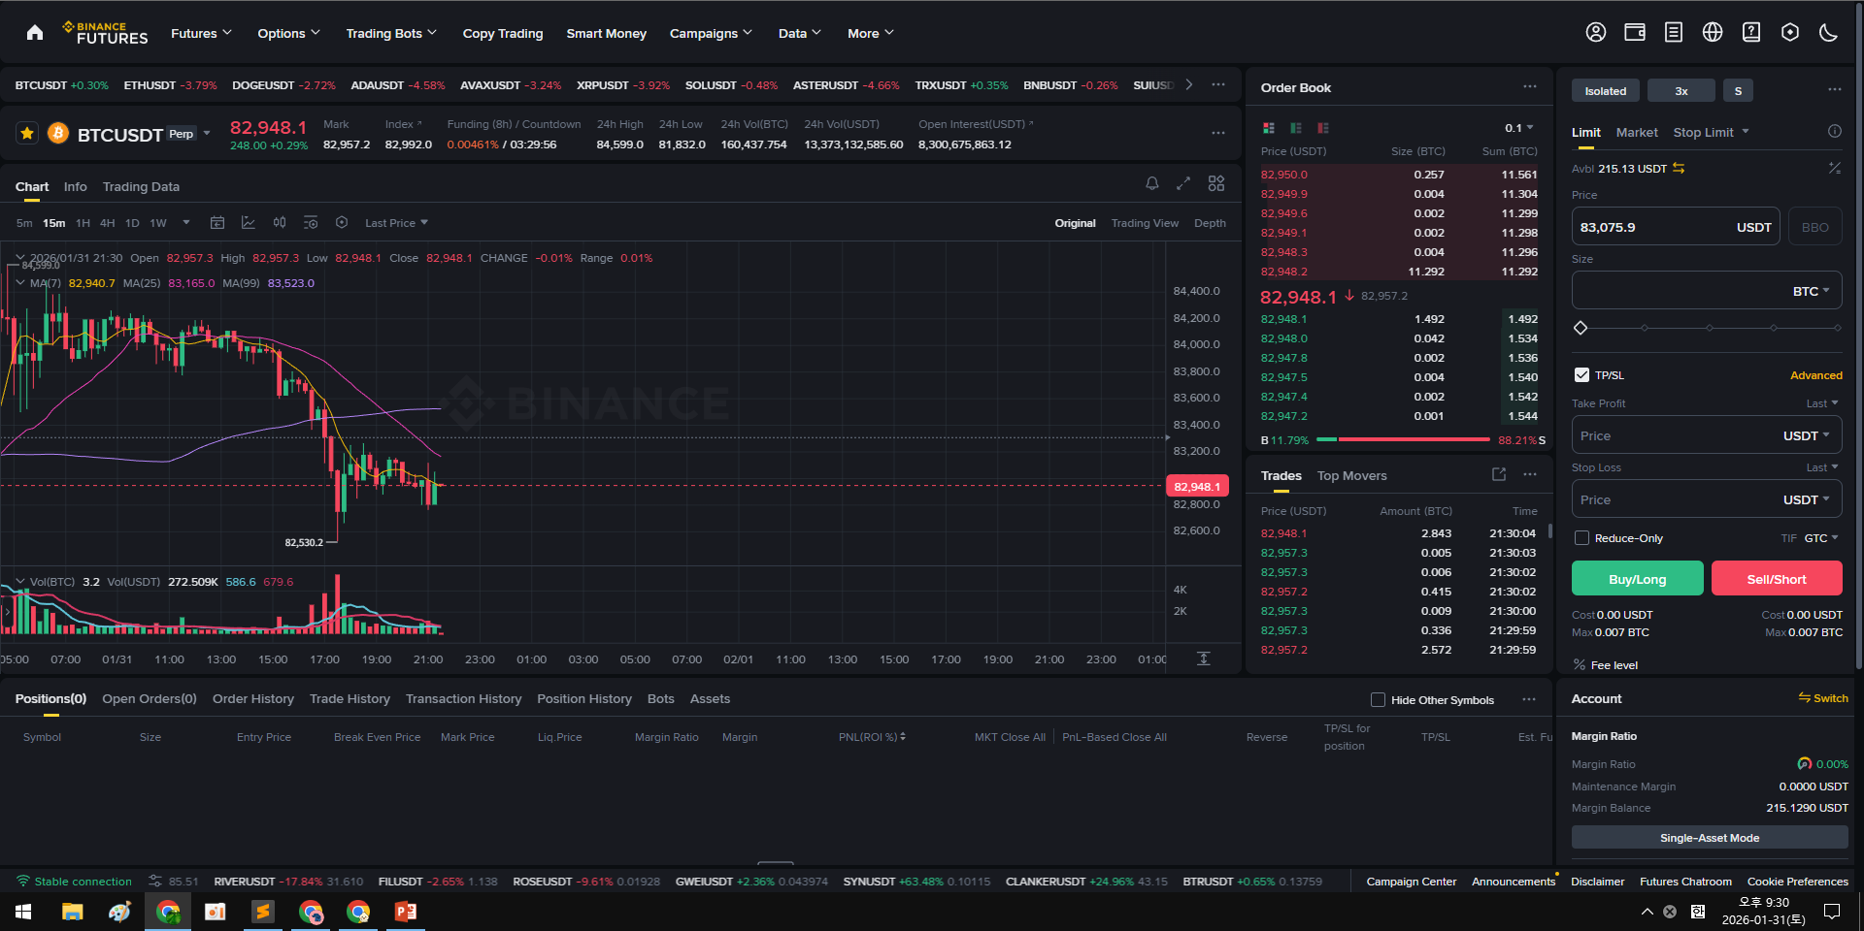Uncheck the TP/SL checkbox
1864x931 pixels.
[1581, 375]
